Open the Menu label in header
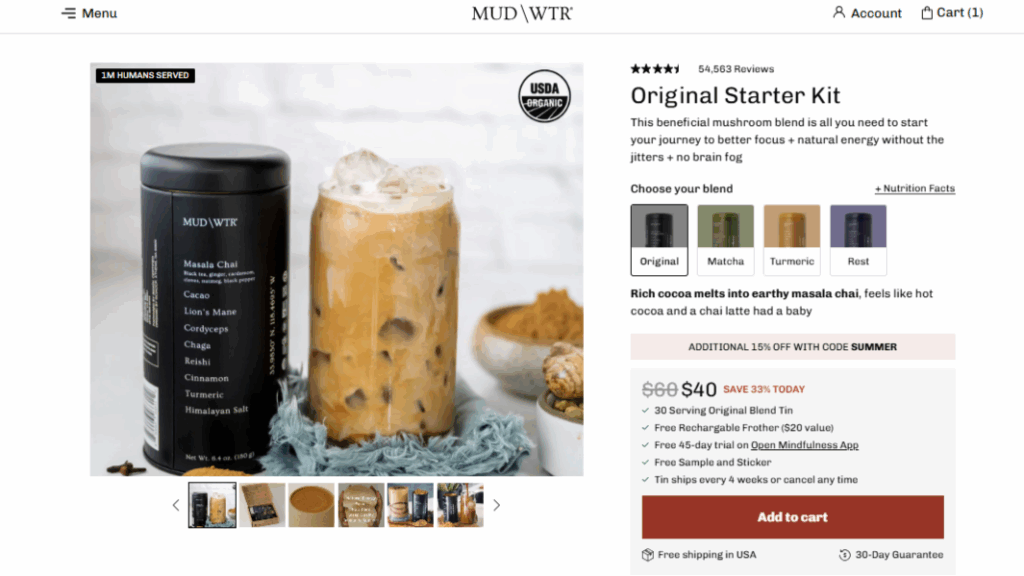Screen dimensions: 1024x576 tap(99, 13)
